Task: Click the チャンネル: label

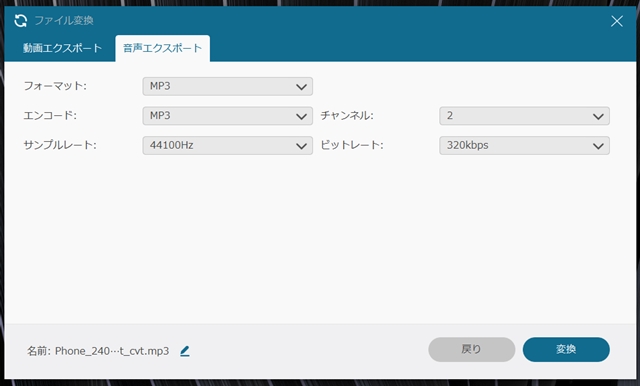Action: pos(347,115)
